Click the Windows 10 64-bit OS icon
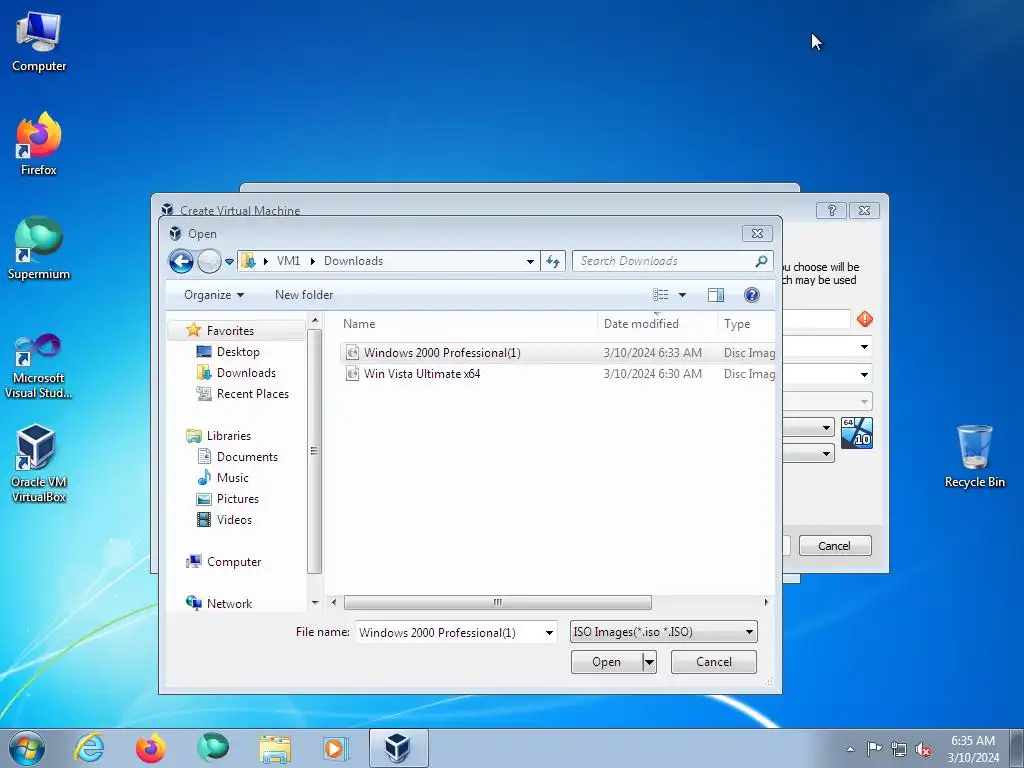 pyautogui.click(x=856, y=432)
